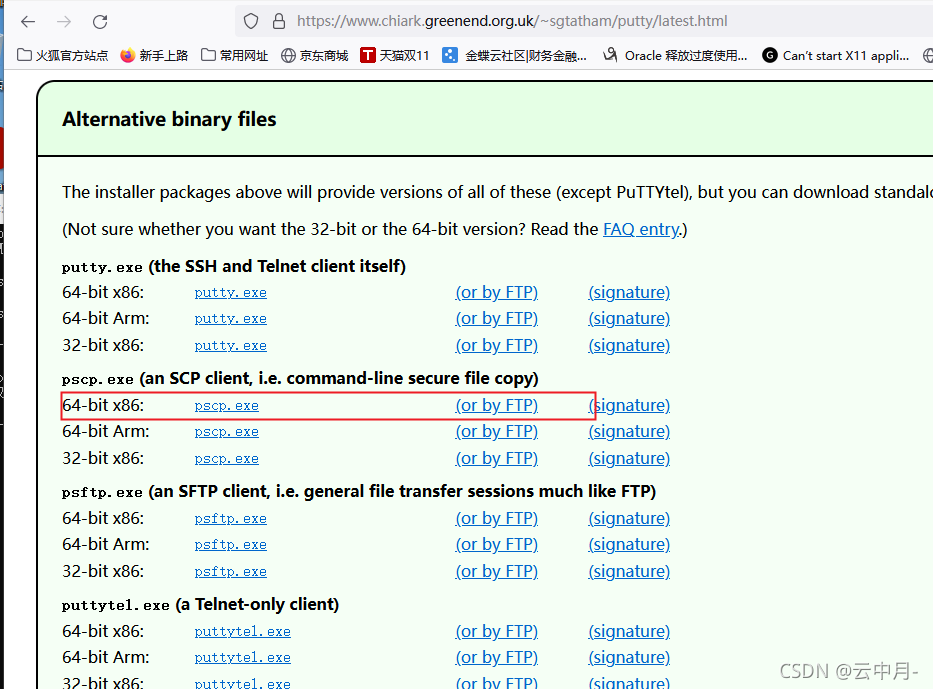Open the 京东商城 bookmark
This screenshot has height=689, width=933.
tap(315, 55)
